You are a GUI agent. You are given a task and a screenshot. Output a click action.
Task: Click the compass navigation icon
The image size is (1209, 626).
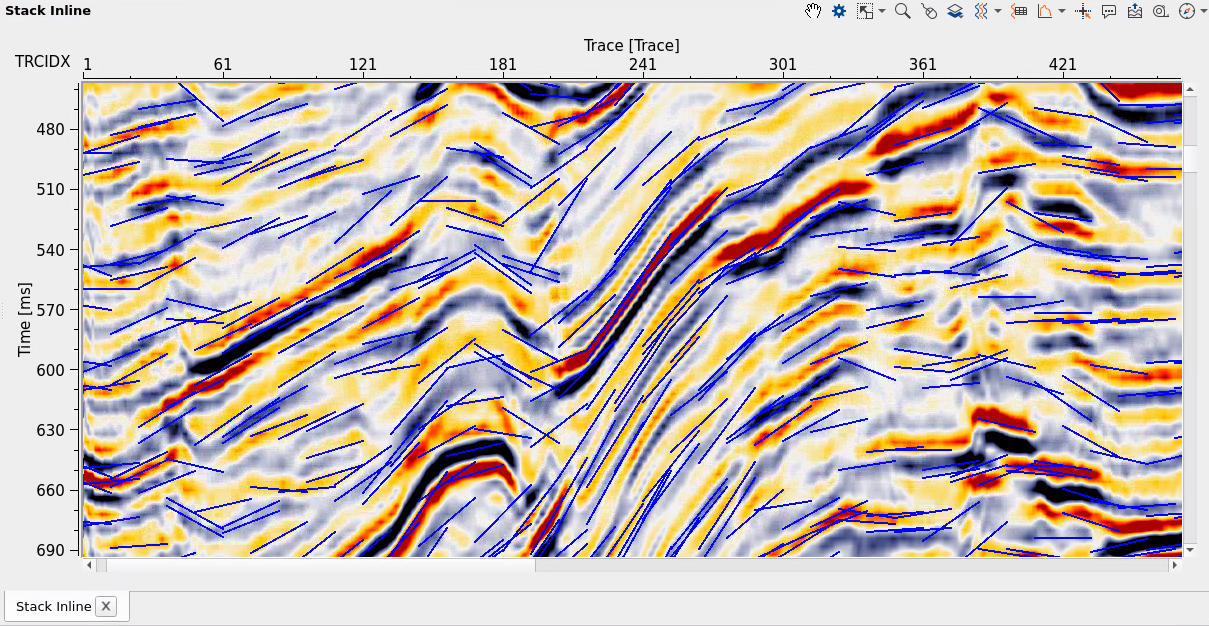(1186, 11)
